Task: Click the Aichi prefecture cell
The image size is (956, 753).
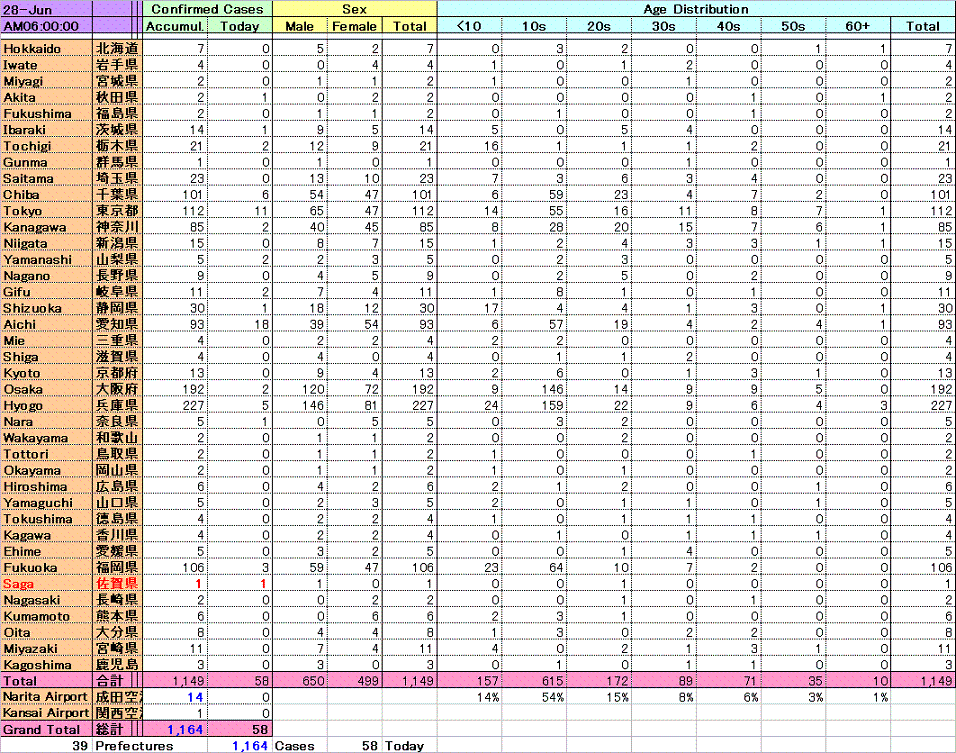Action: pos(46,324)
